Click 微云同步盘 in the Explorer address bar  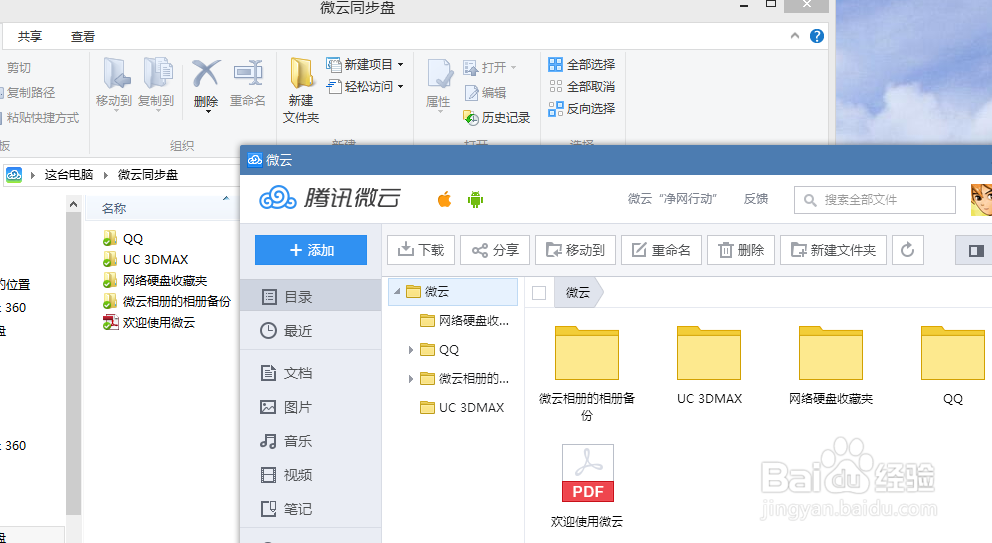[x=148, y=175]
